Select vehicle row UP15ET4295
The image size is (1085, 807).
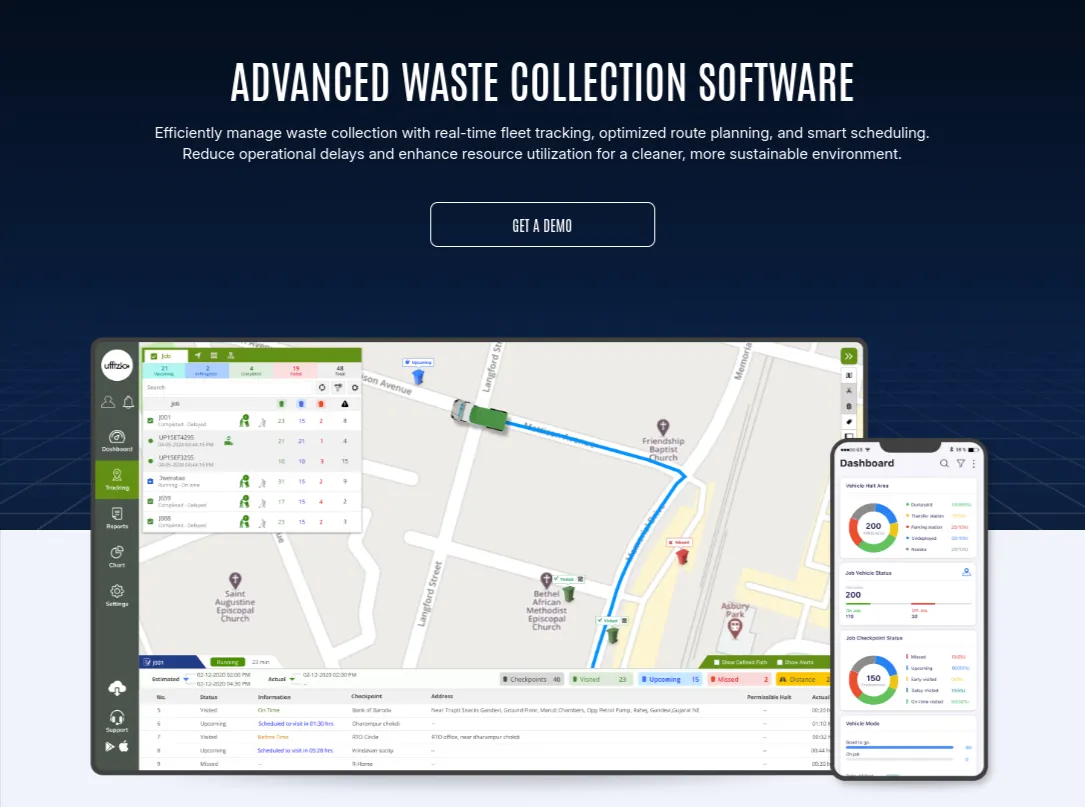(252, 441)
